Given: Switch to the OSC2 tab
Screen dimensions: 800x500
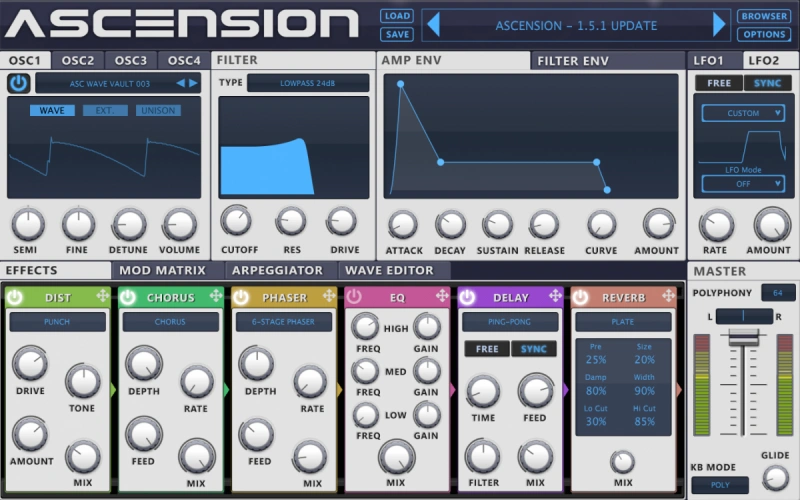Looking at the screenshot, I should [x=78, y=60].
